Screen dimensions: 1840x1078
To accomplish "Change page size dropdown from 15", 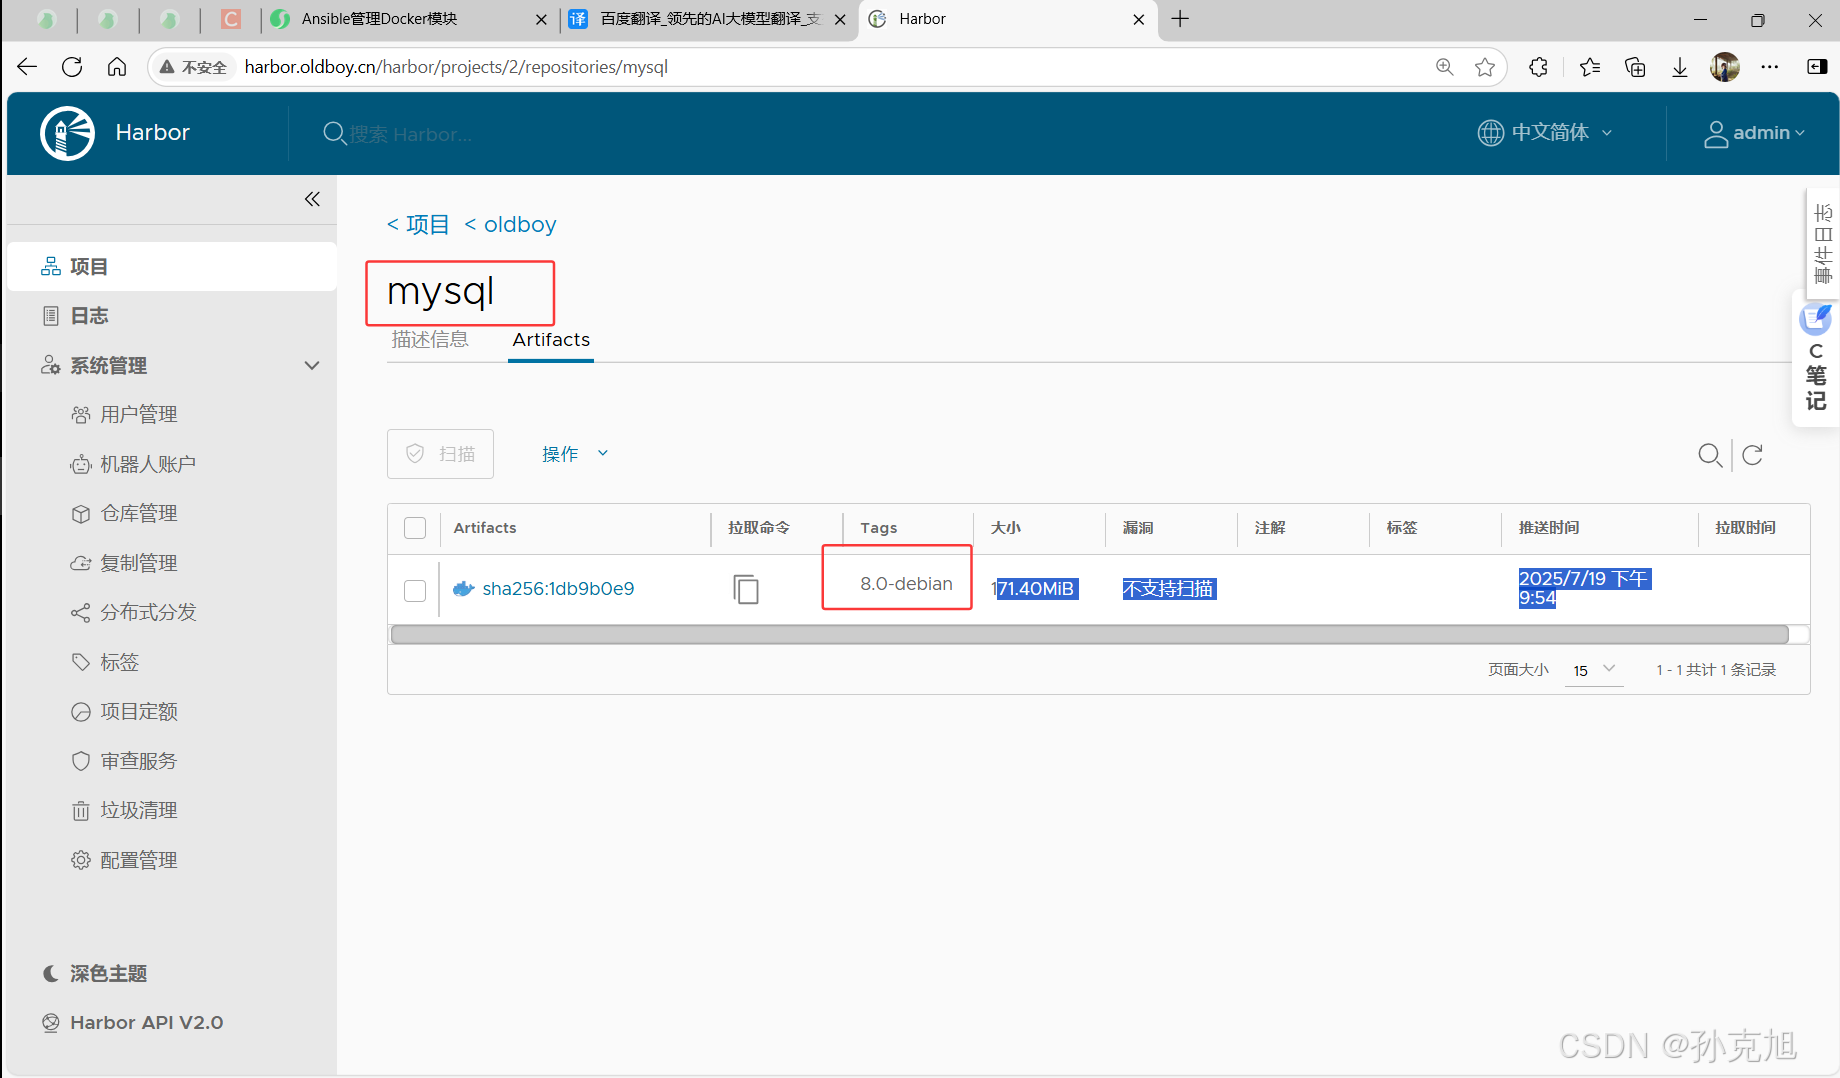I will [1594, 670].
